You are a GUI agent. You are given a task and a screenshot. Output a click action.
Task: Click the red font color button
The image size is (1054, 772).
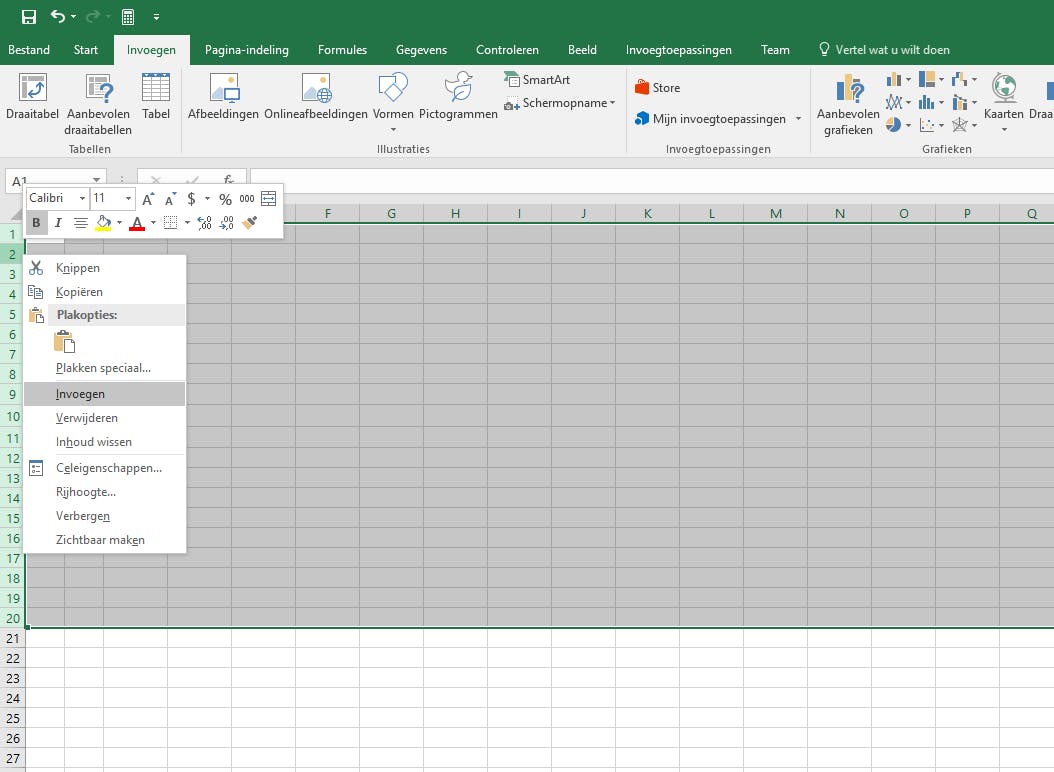pos(137,223)
